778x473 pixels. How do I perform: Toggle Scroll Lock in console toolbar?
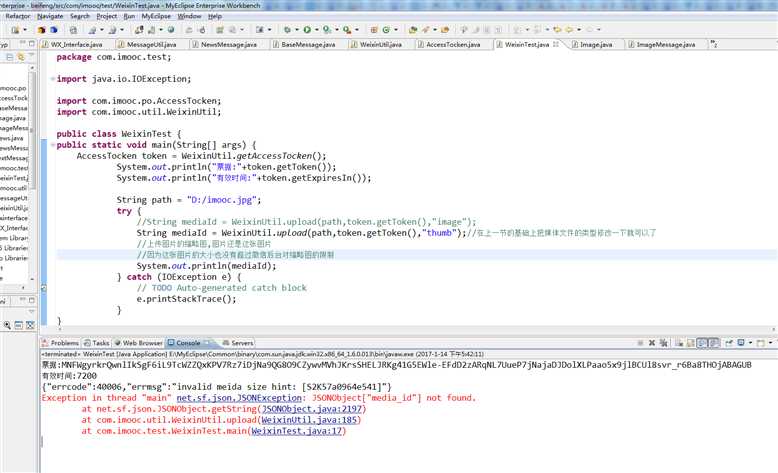point(690,343)
